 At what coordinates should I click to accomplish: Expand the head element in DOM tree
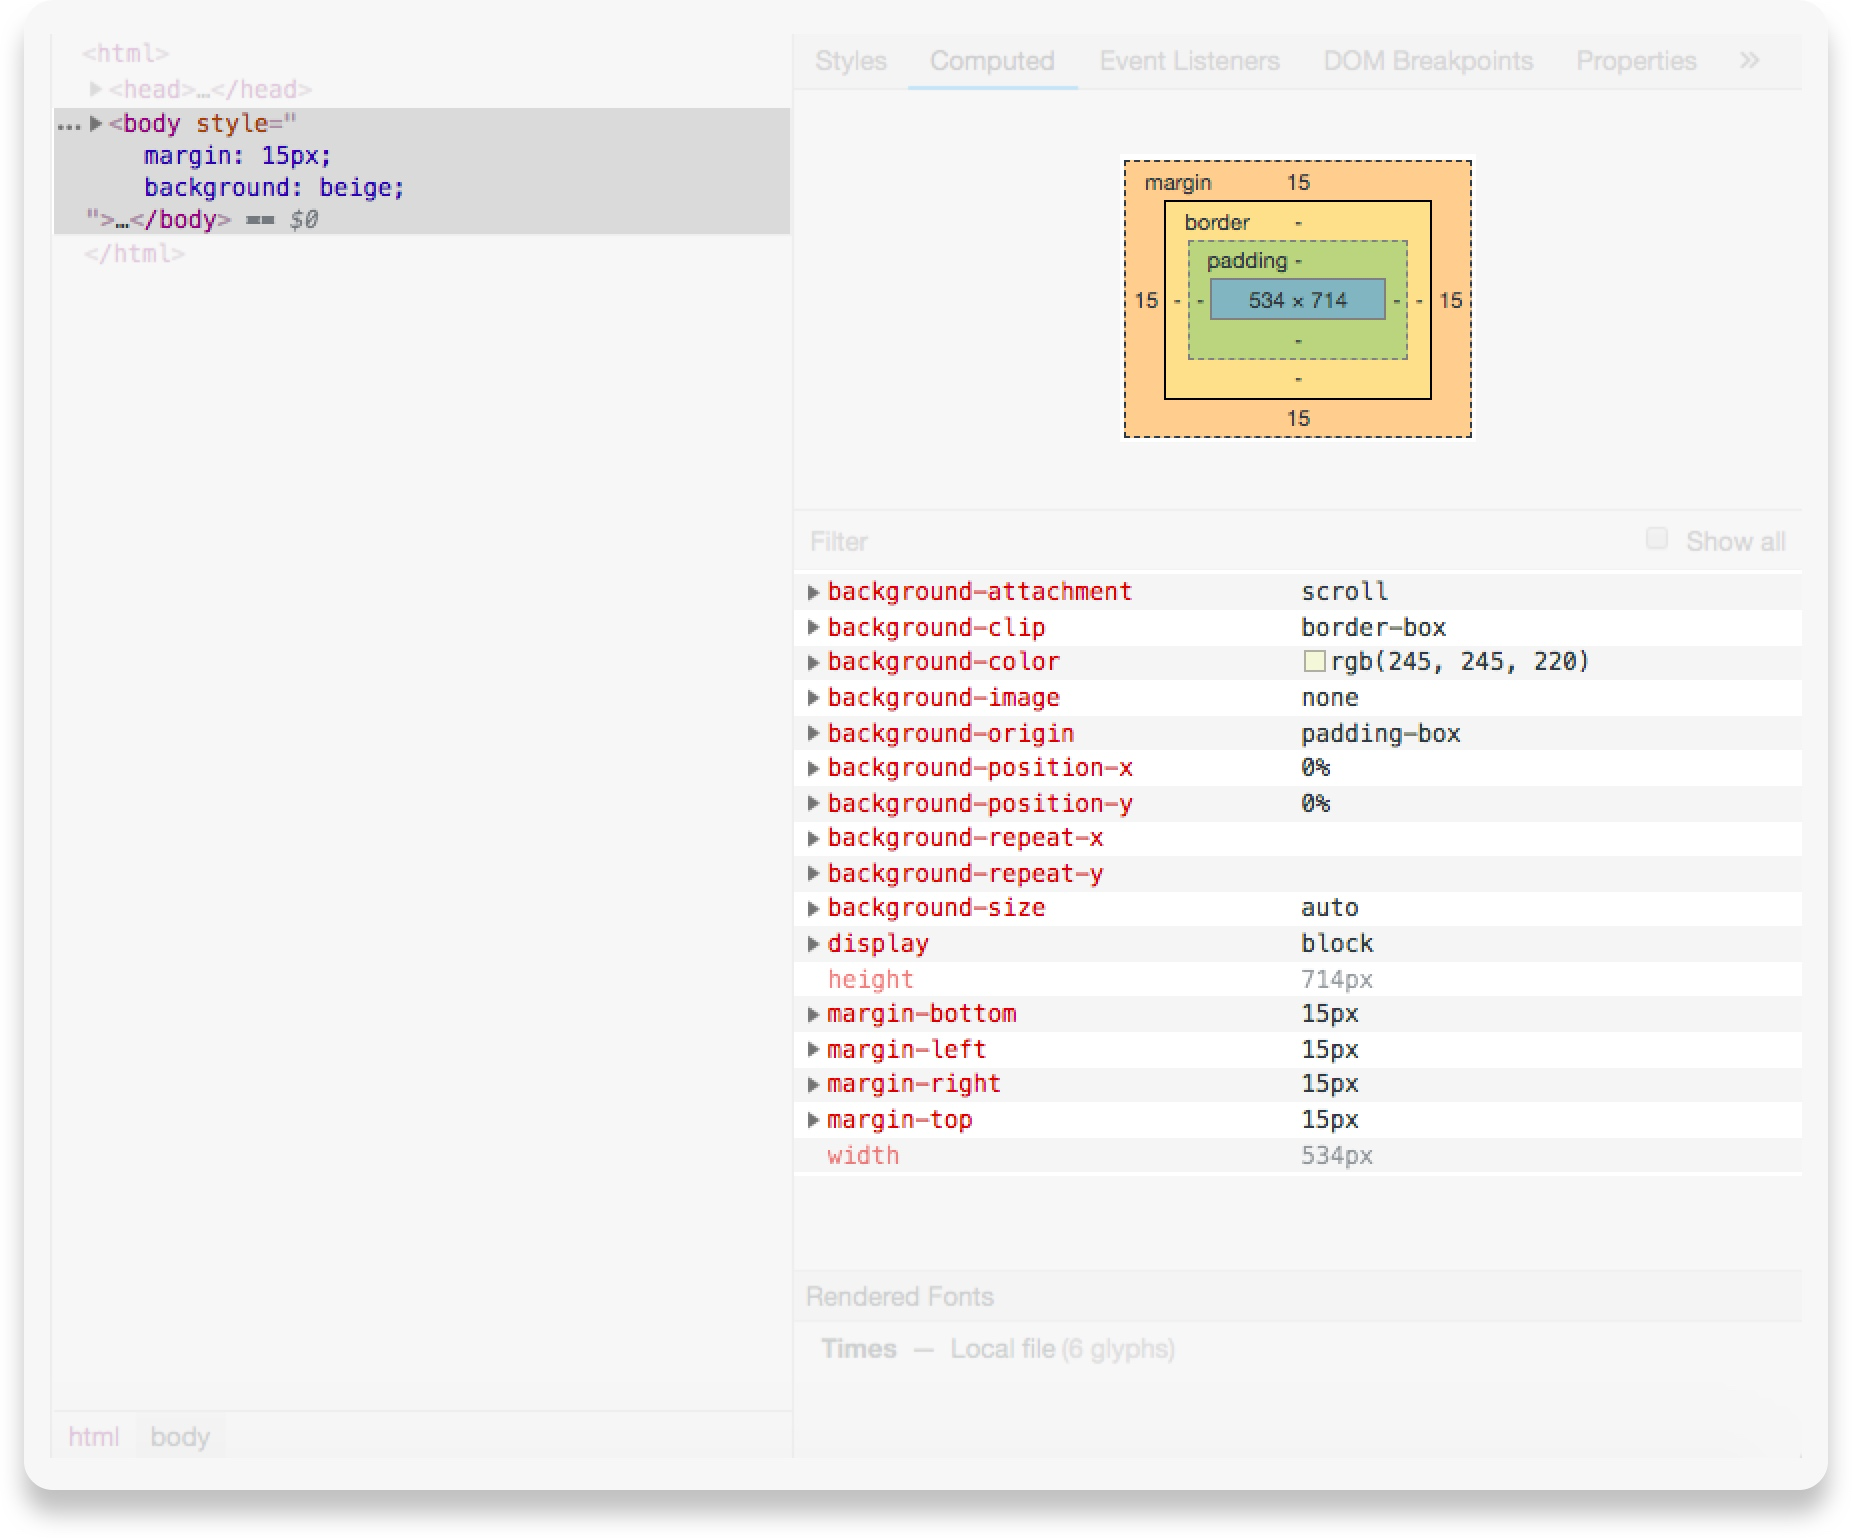[x=96, y=90]
